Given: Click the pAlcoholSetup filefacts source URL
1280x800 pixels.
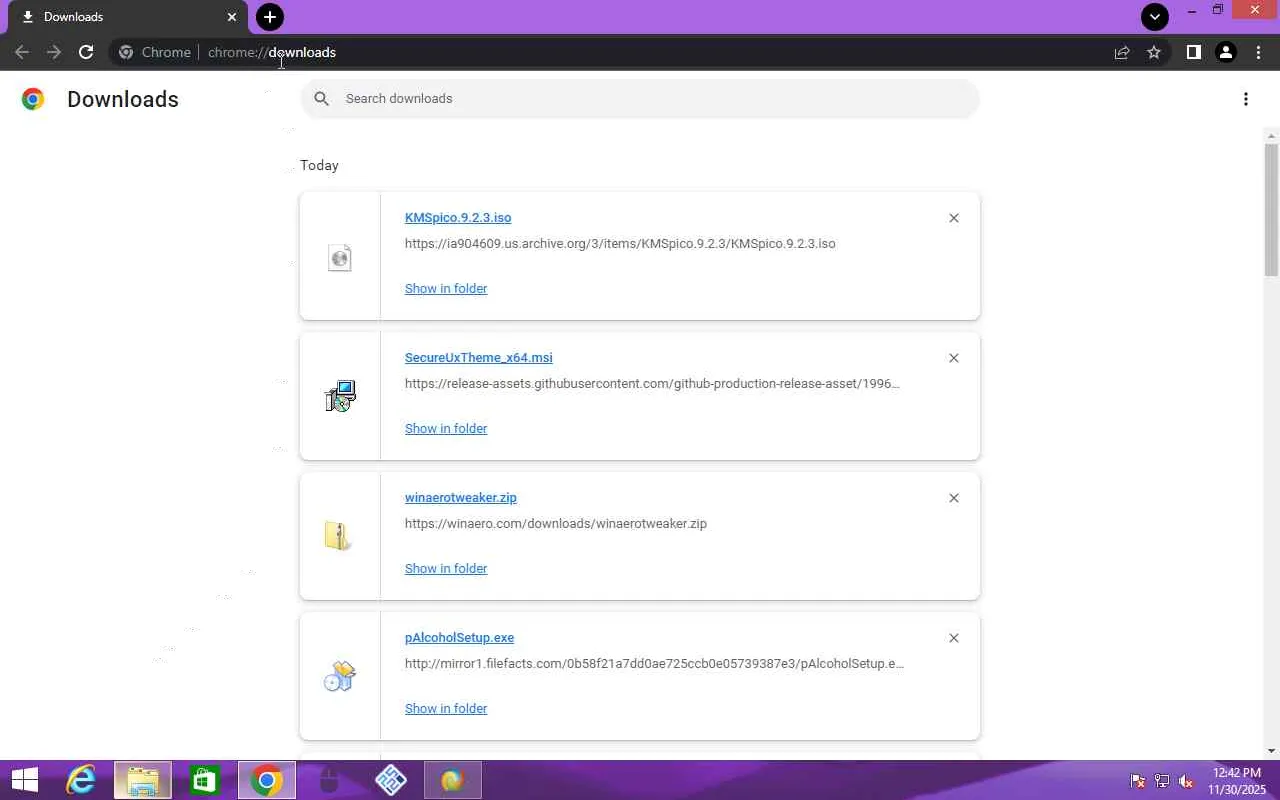Looking at the screenshot, I should (x=654, y=664).
